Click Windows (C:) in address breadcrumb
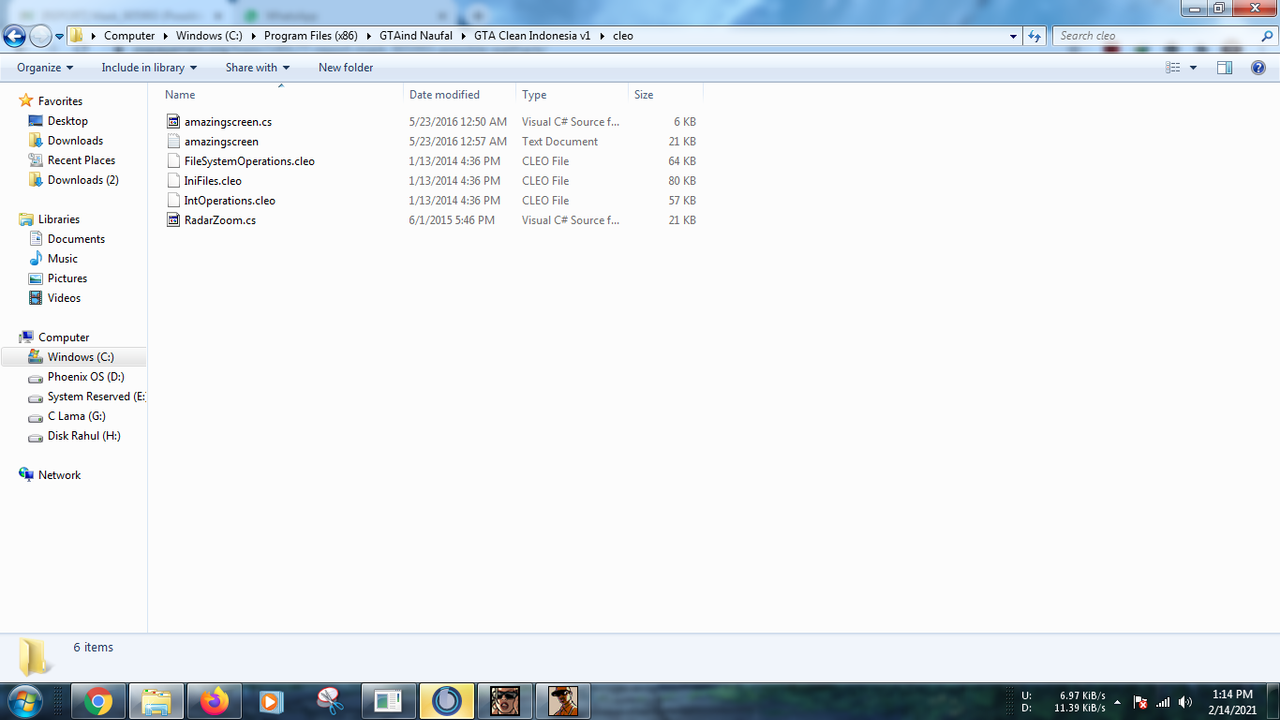This screenshot has width=1280, height=720. [x=208, y=36]
